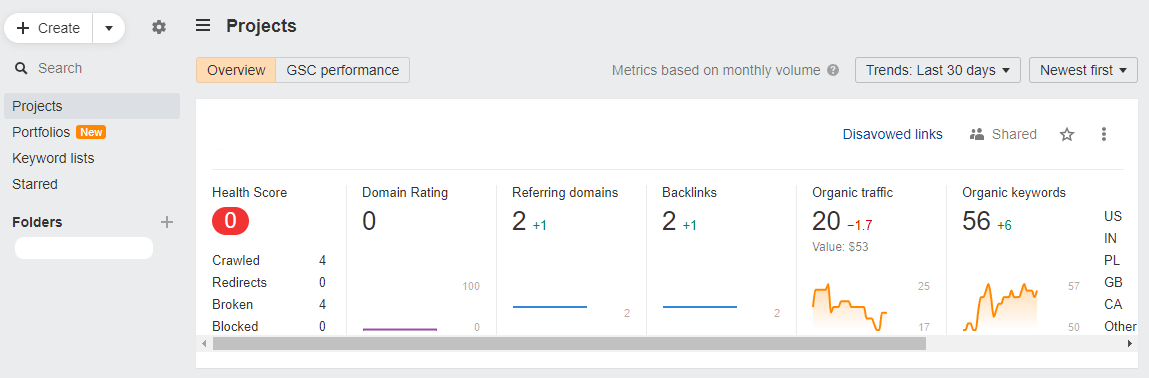The height and width of the screenshot is (378, 1149).
Task: Click inside the Search input field
Action: pos(92,68)
